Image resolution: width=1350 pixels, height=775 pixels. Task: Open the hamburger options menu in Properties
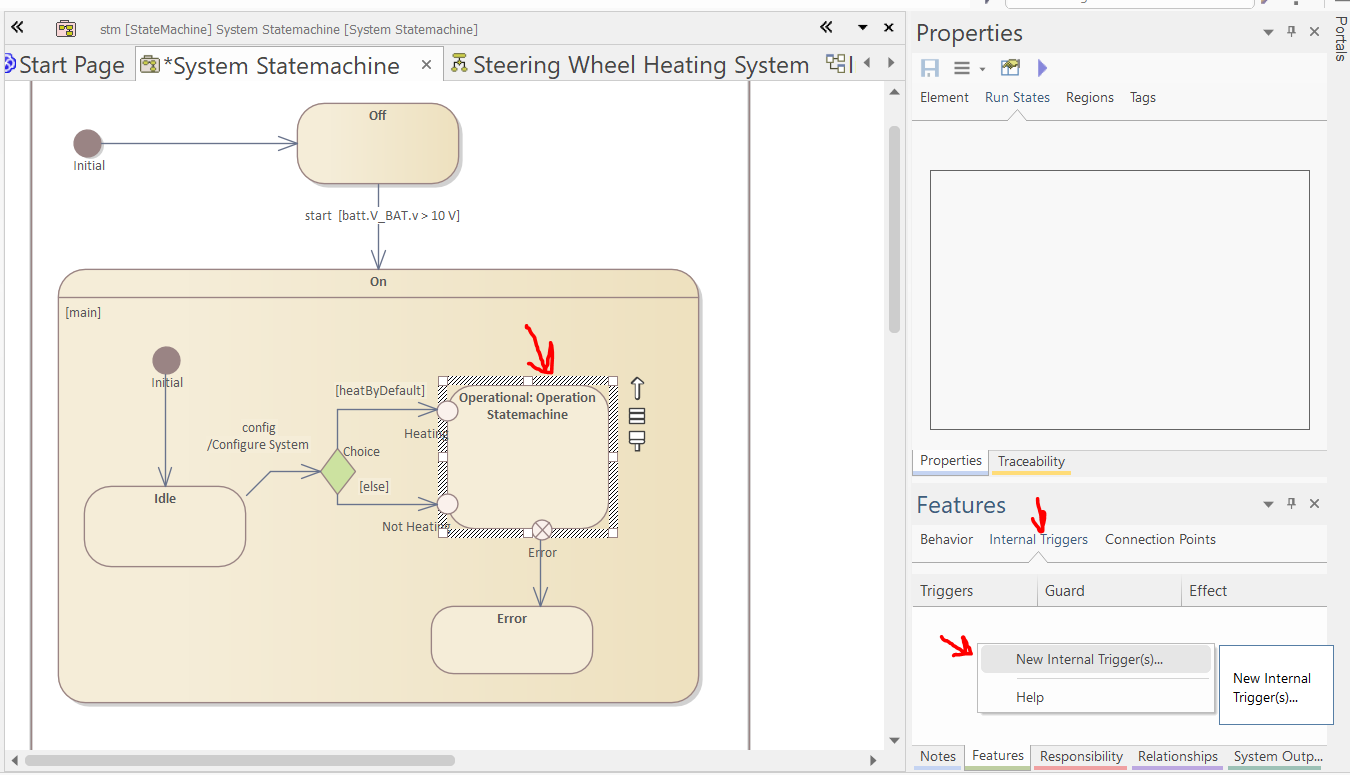tap(962, 68)
